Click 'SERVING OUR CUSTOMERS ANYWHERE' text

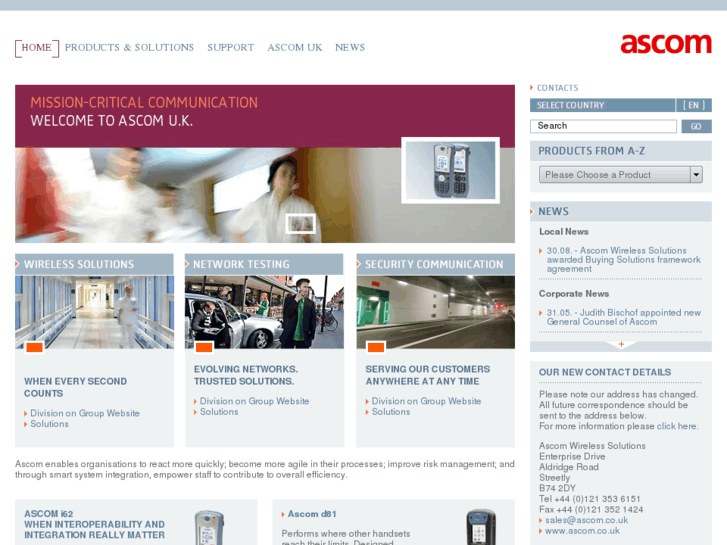[x=427, y=375]
